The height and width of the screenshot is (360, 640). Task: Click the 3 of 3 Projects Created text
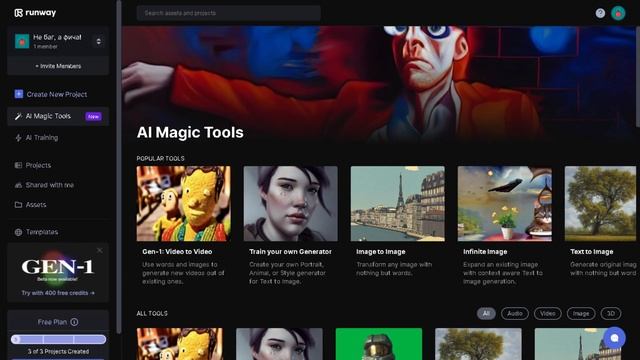coord(58,351)
